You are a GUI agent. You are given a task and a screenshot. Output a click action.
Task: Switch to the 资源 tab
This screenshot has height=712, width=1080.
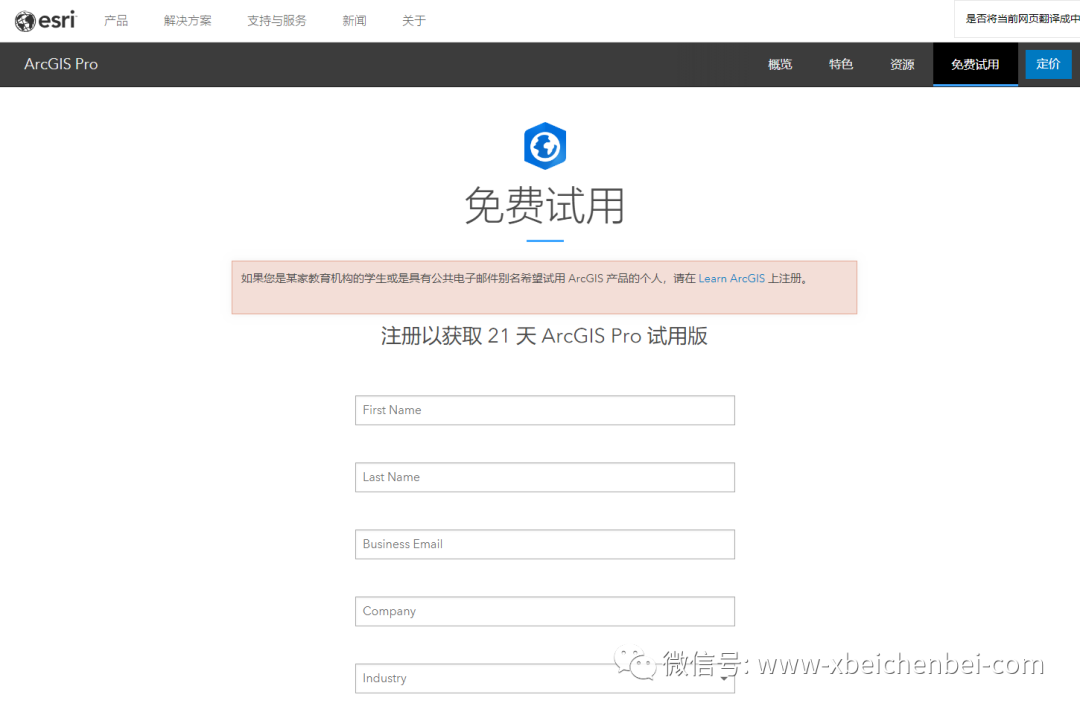[902, 64]
